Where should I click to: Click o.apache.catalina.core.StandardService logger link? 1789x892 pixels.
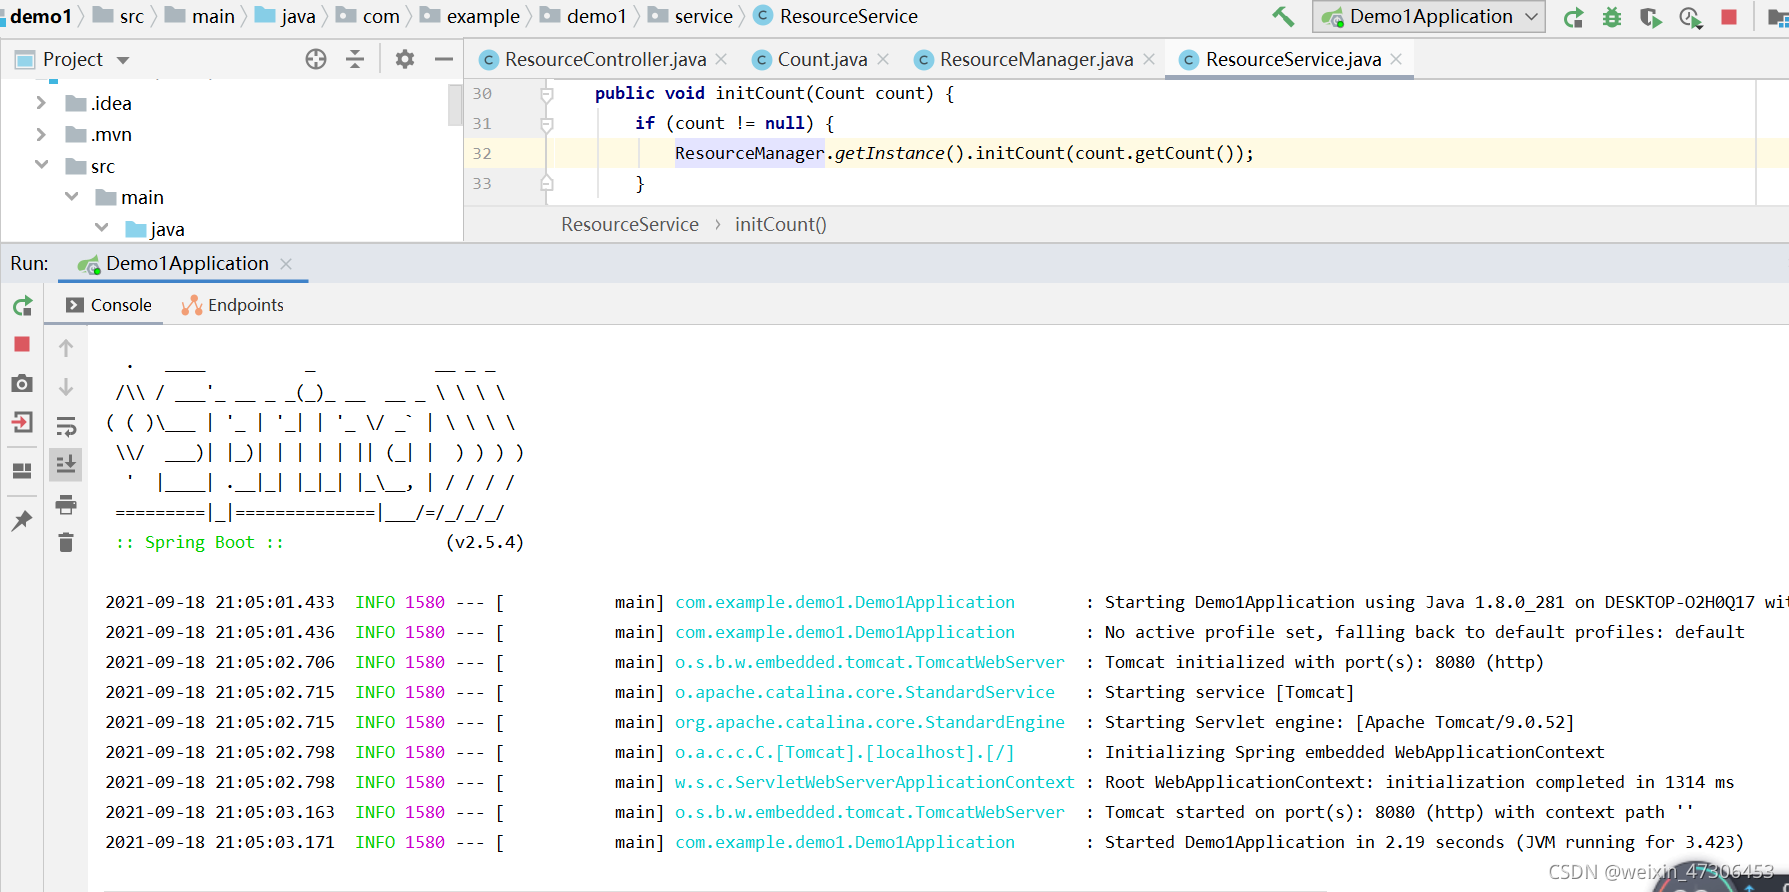click(x=864, y=692)
